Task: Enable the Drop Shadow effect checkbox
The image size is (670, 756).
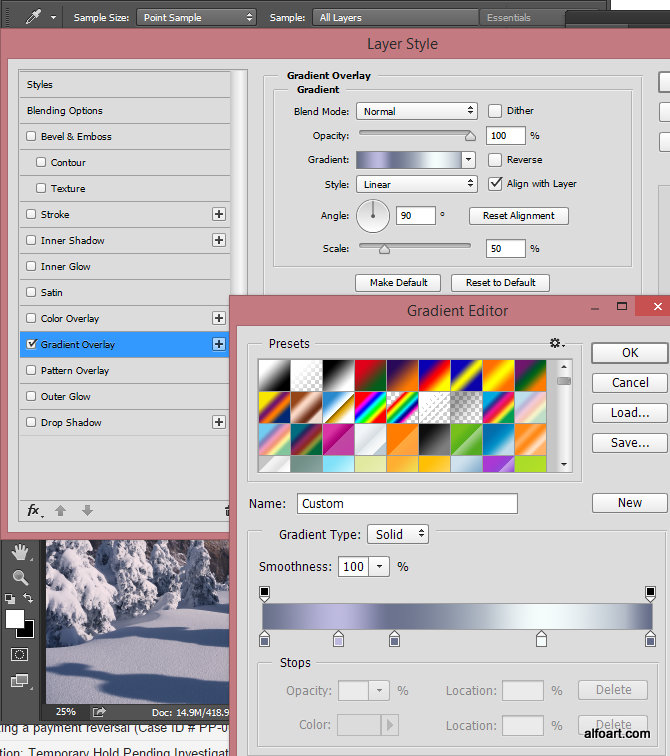Action: click(x=31, y=423)
